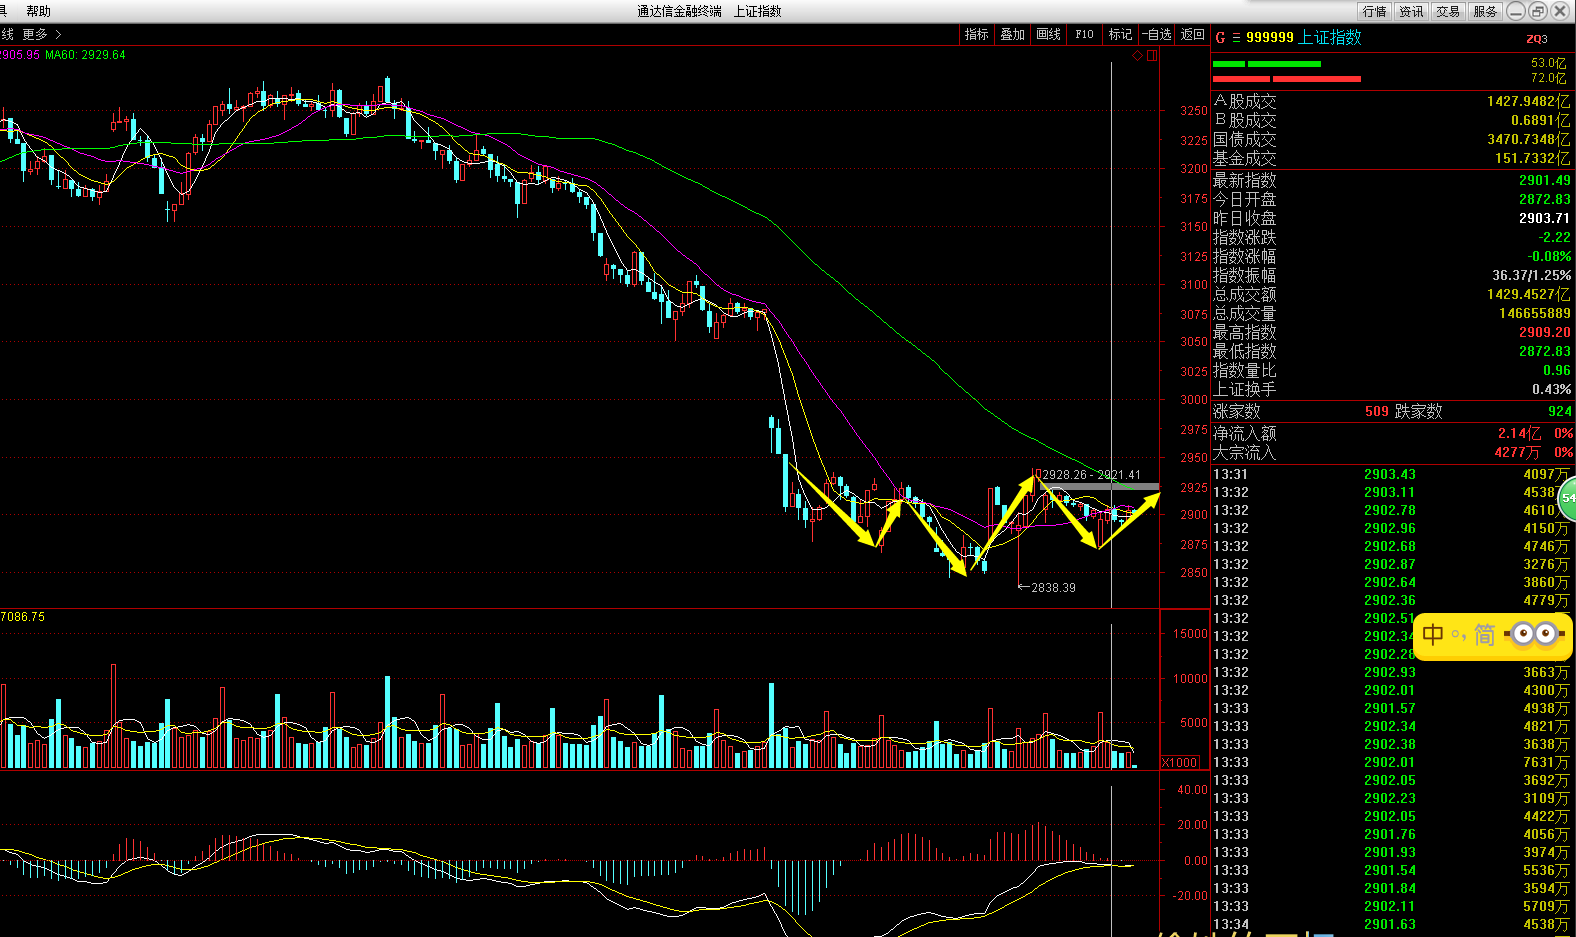The width and height of the screenshot is (1576, 937).
Task: Open the 资讯 tab button
Action: click(1411, 11)
